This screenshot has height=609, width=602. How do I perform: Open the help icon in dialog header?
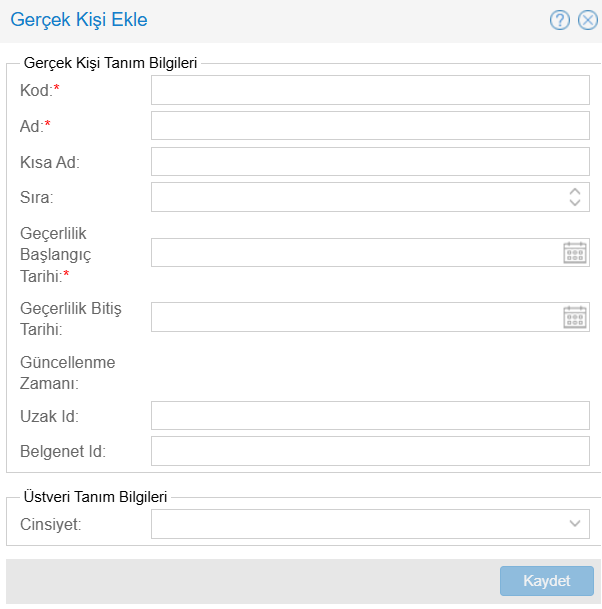pyautogui.click(x=560, y=20)
